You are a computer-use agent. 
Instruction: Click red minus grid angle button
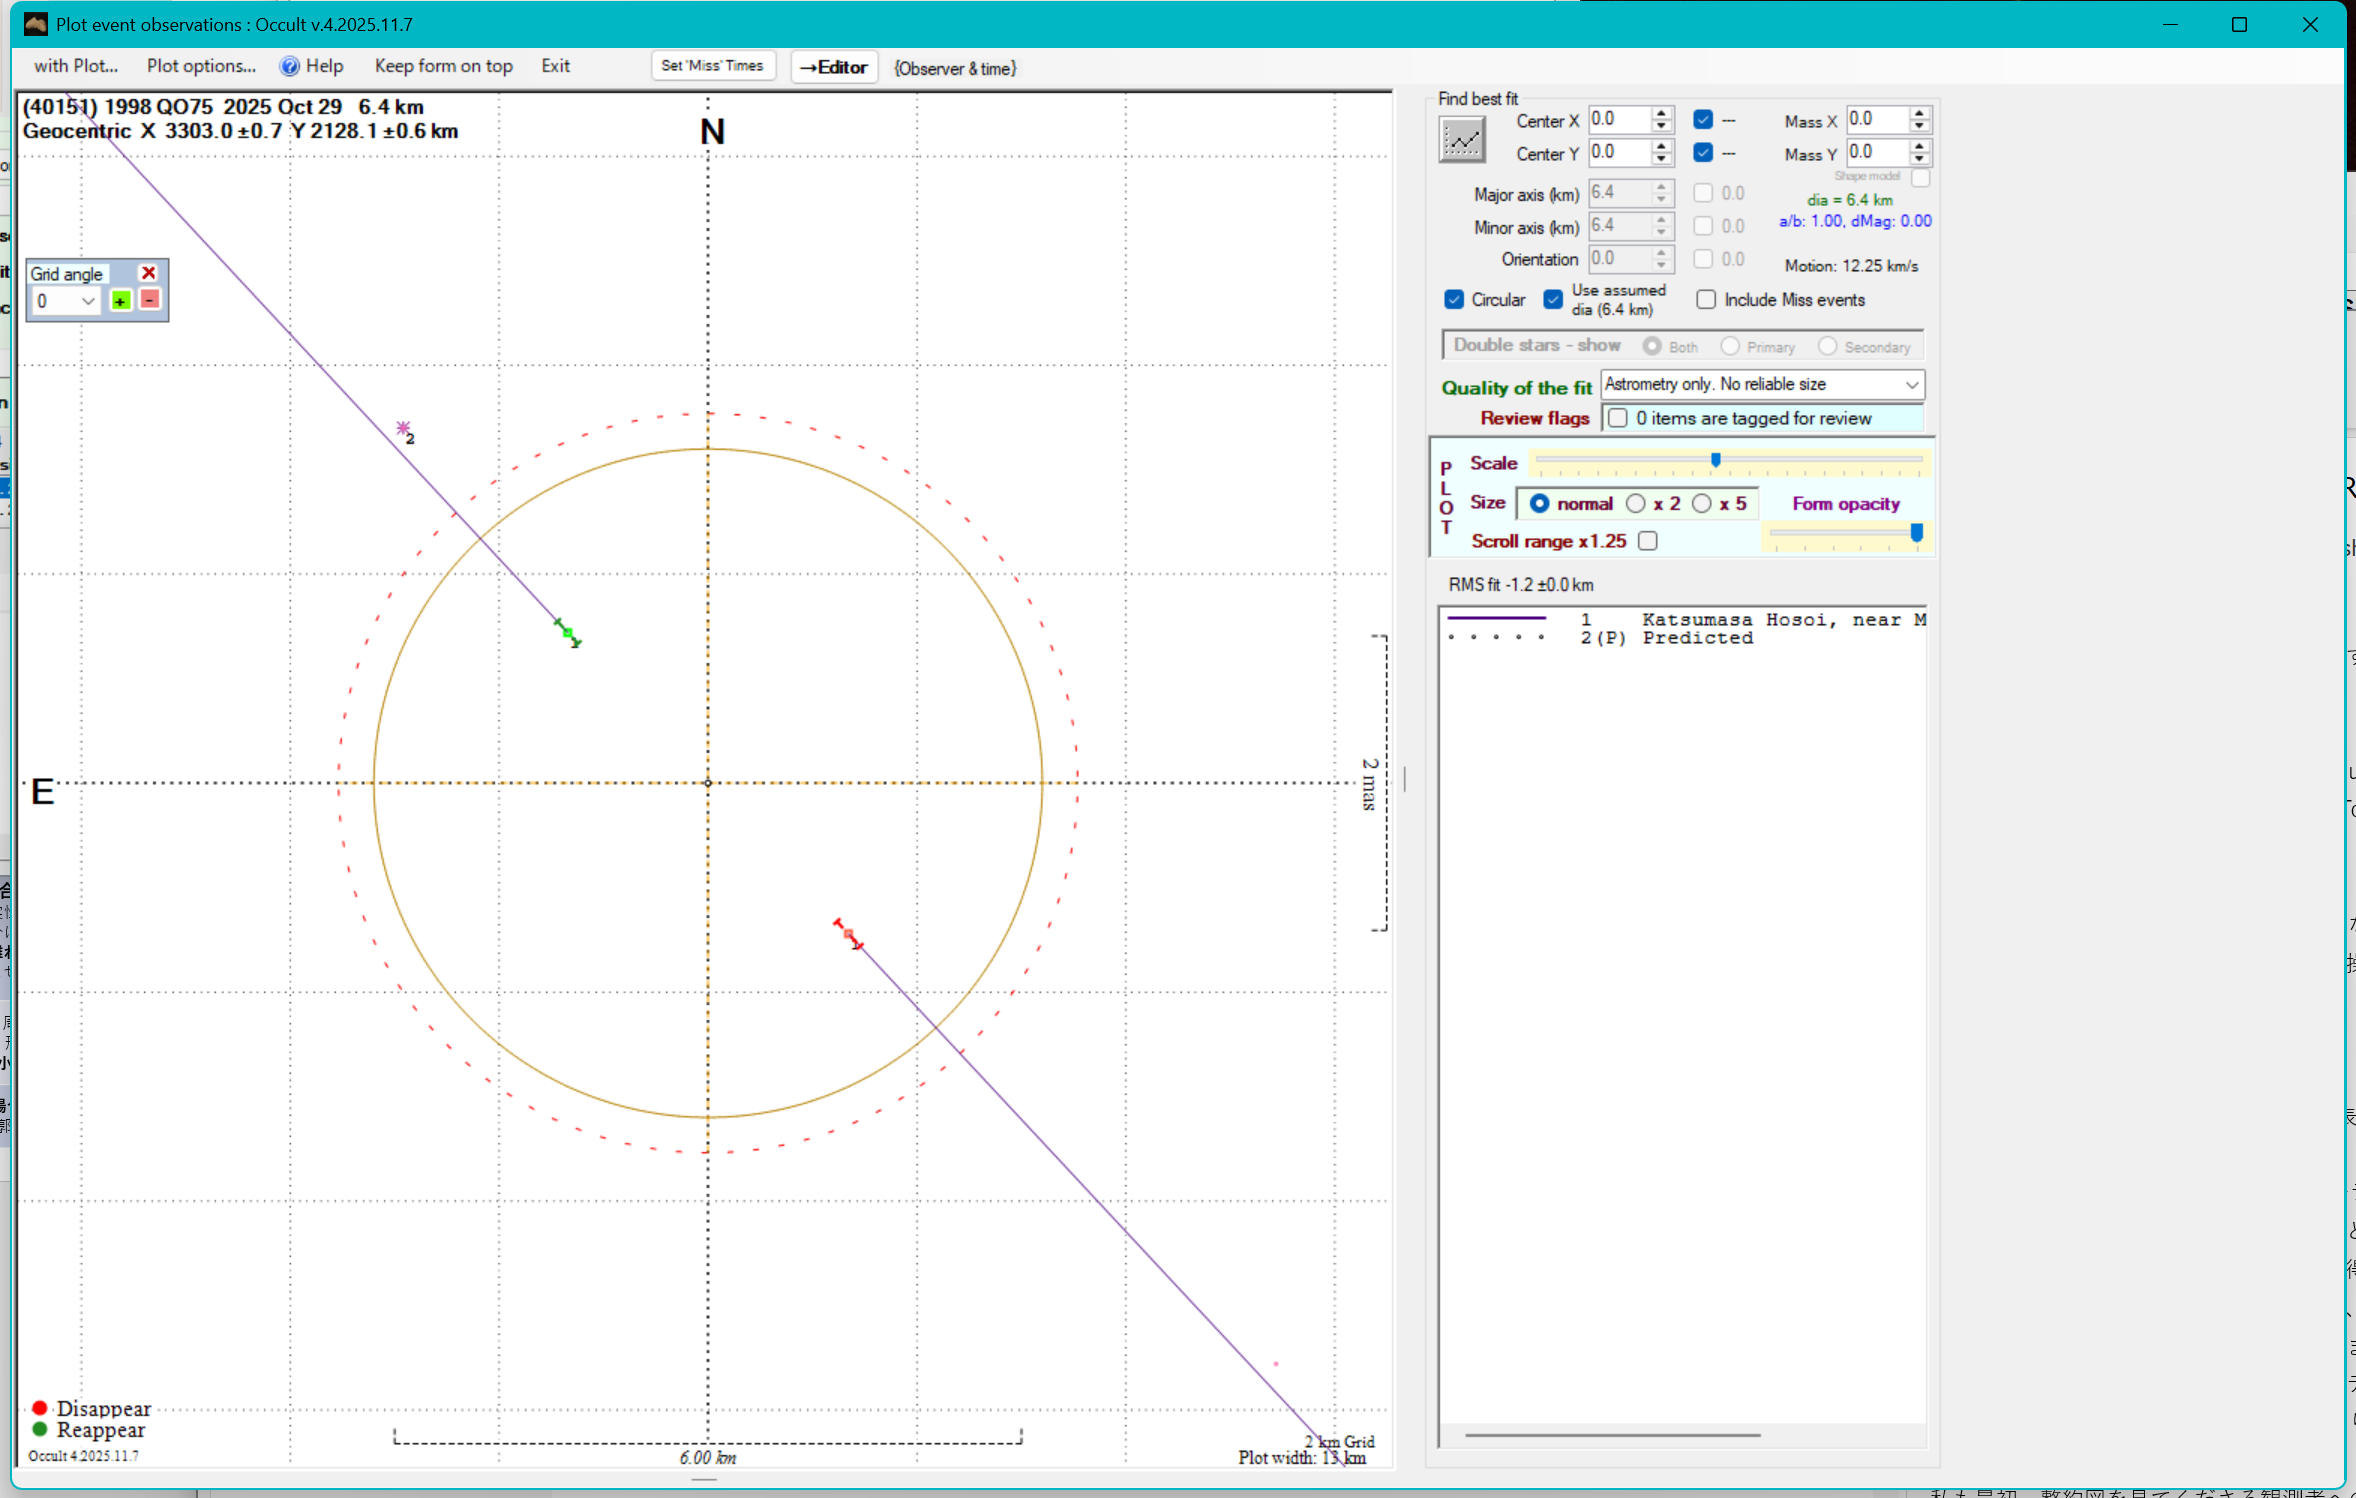pyautogui.click(x=149, y=300)
